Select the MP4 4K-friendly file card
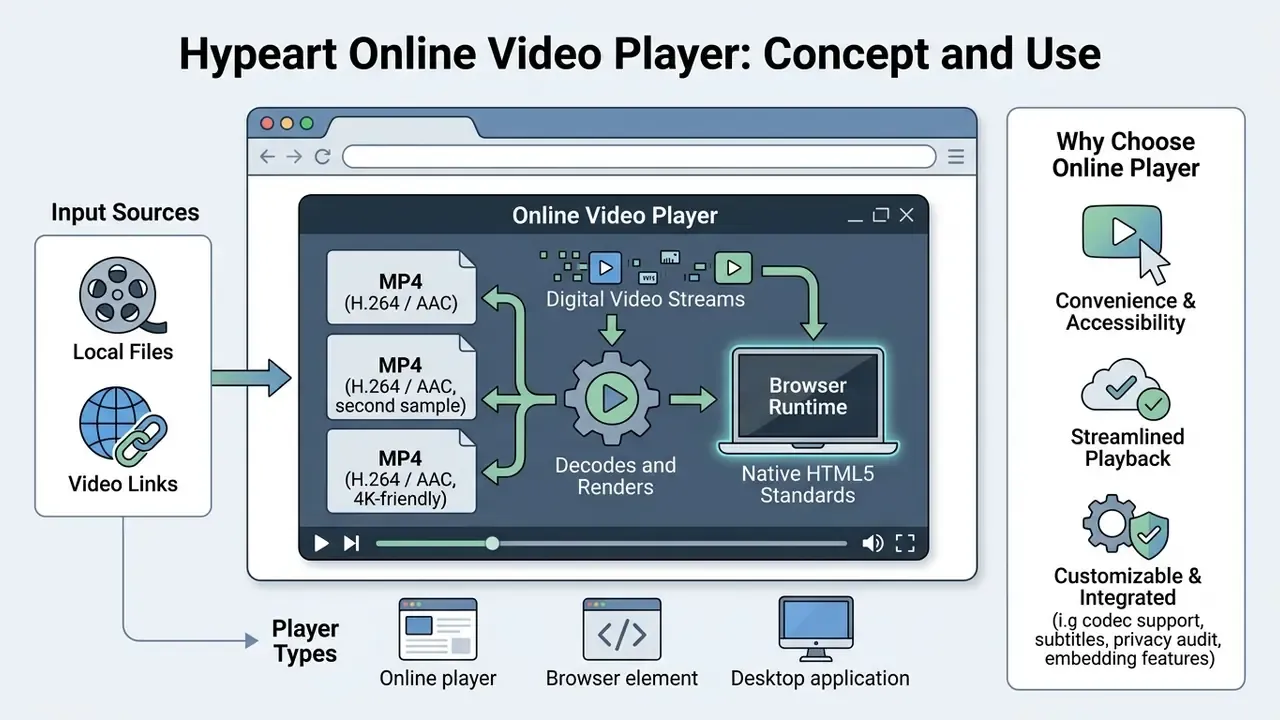 404,469
